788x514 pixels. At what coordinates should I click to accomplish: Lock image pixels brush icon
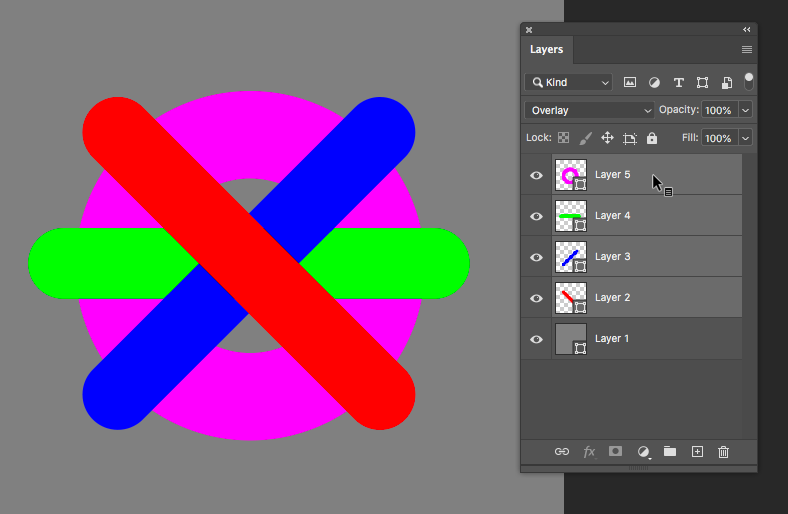(585, 138)
